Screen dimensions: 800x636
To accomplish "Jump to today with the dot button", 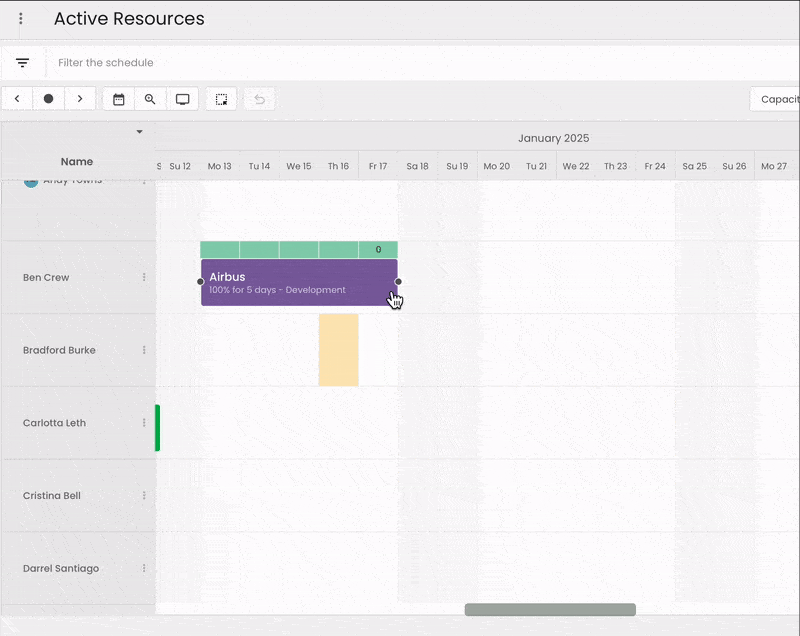I will pyautogui.click(x=48, y=98).
